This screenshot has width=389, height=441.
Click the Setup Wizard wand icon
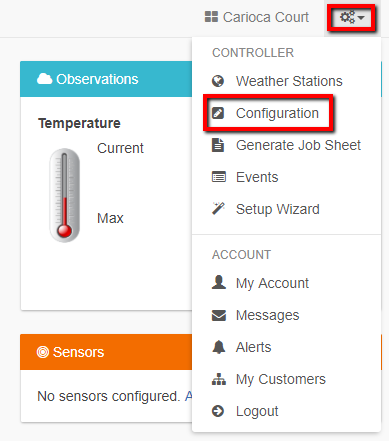coord(218,209)
